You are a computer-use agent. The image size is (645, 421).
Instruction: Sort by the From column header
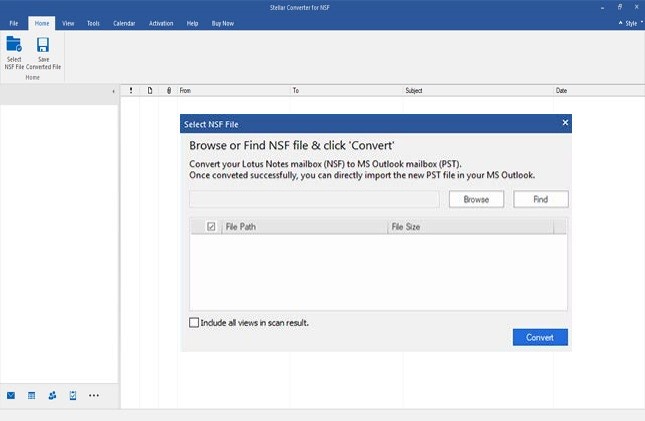[234, 91]
